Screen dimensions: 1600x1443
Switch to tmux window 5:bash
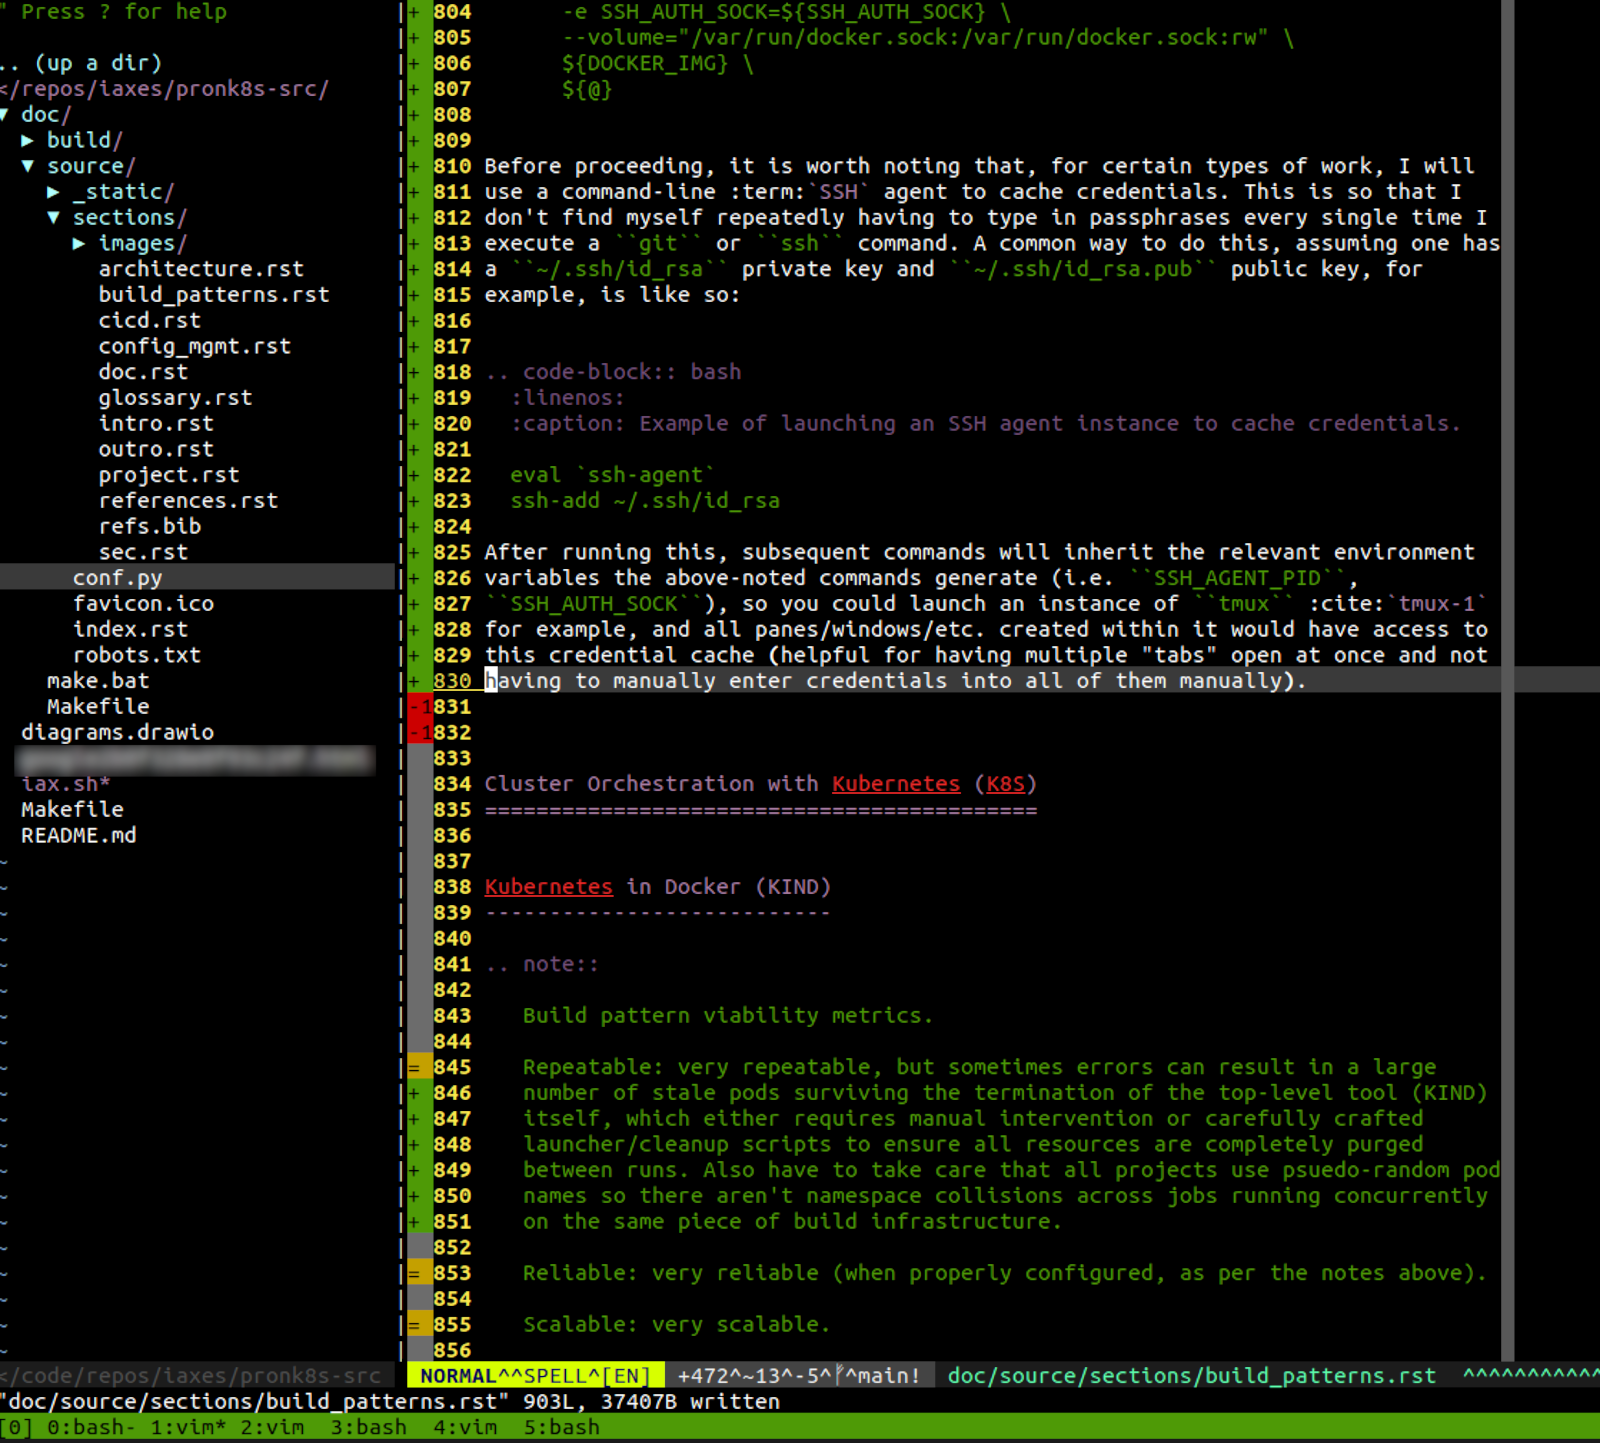click(x=562, y=1428)
